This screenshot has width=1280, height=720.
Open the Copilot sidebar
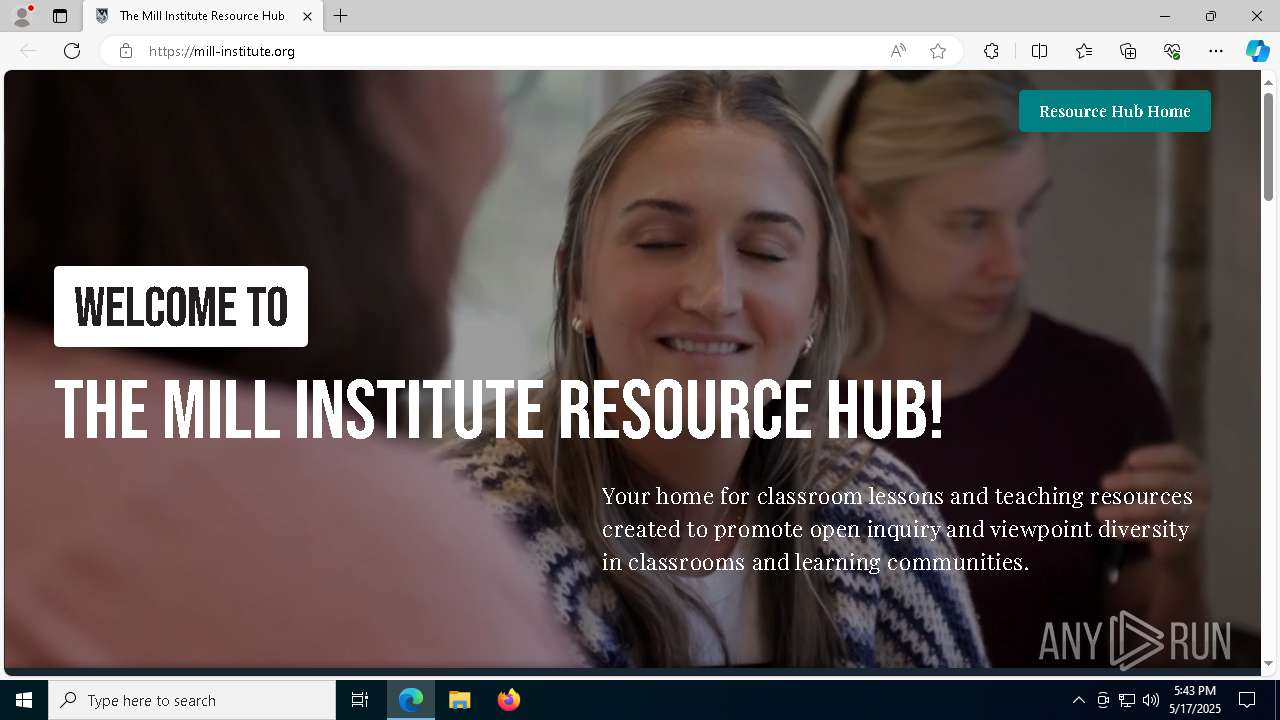click(1257, 51)
